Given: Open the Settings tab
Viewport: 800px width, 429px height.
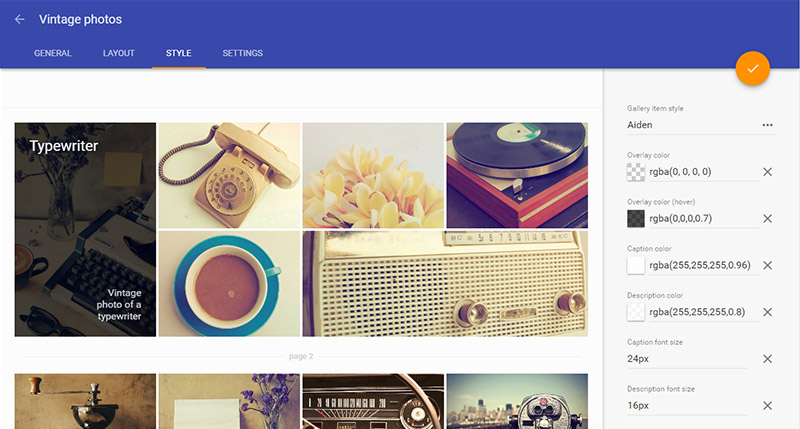Looking at the screenshot, I should (242, 53).
